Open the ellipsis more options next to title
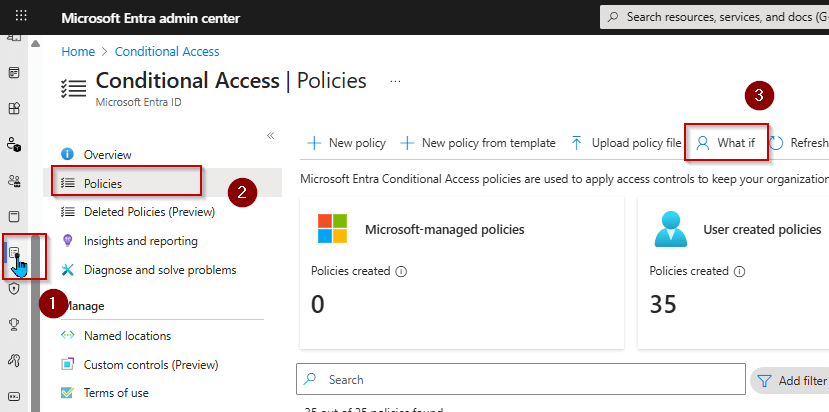This screenshot has height=412, width=829. [x=395, y=81]
